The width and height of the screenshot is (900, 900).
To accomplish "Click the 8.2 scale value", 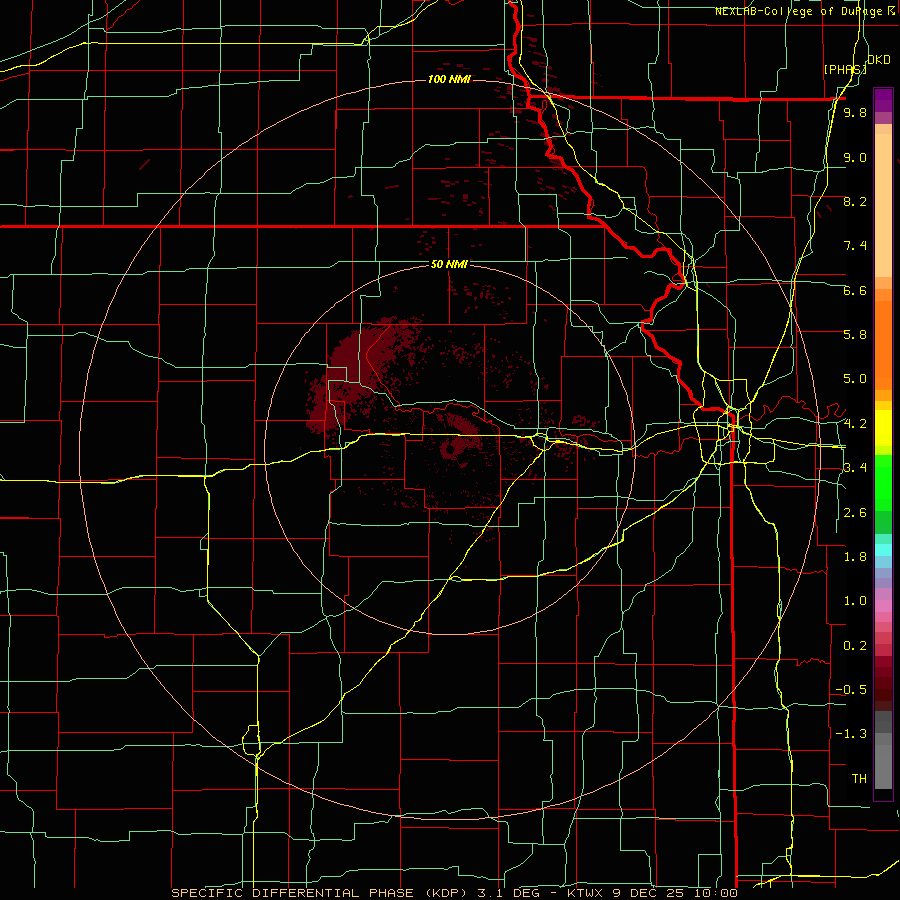I will [x=855, y=202].
